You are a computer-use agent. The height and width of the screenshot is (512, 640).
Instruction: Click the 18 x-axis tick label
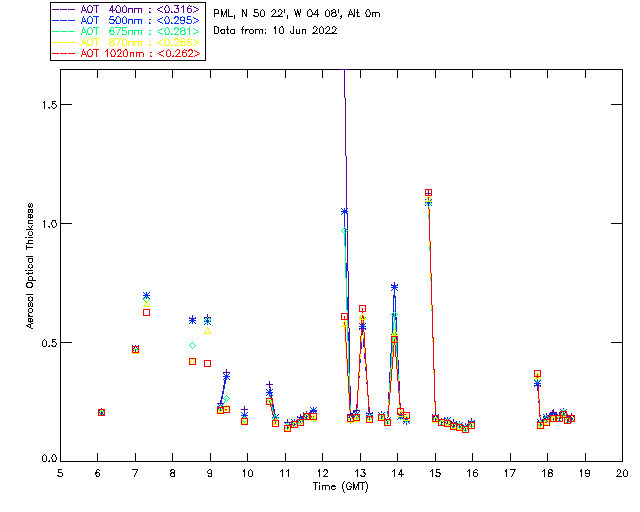coord(547,473)
